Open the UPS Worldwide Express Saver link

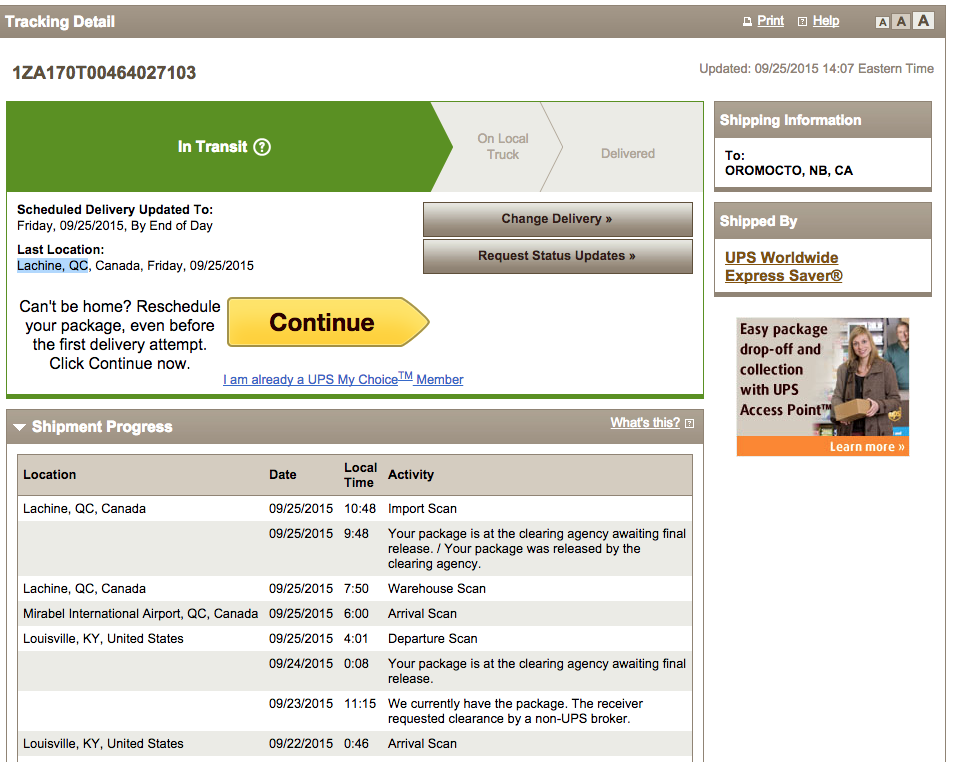coord(783,266)
